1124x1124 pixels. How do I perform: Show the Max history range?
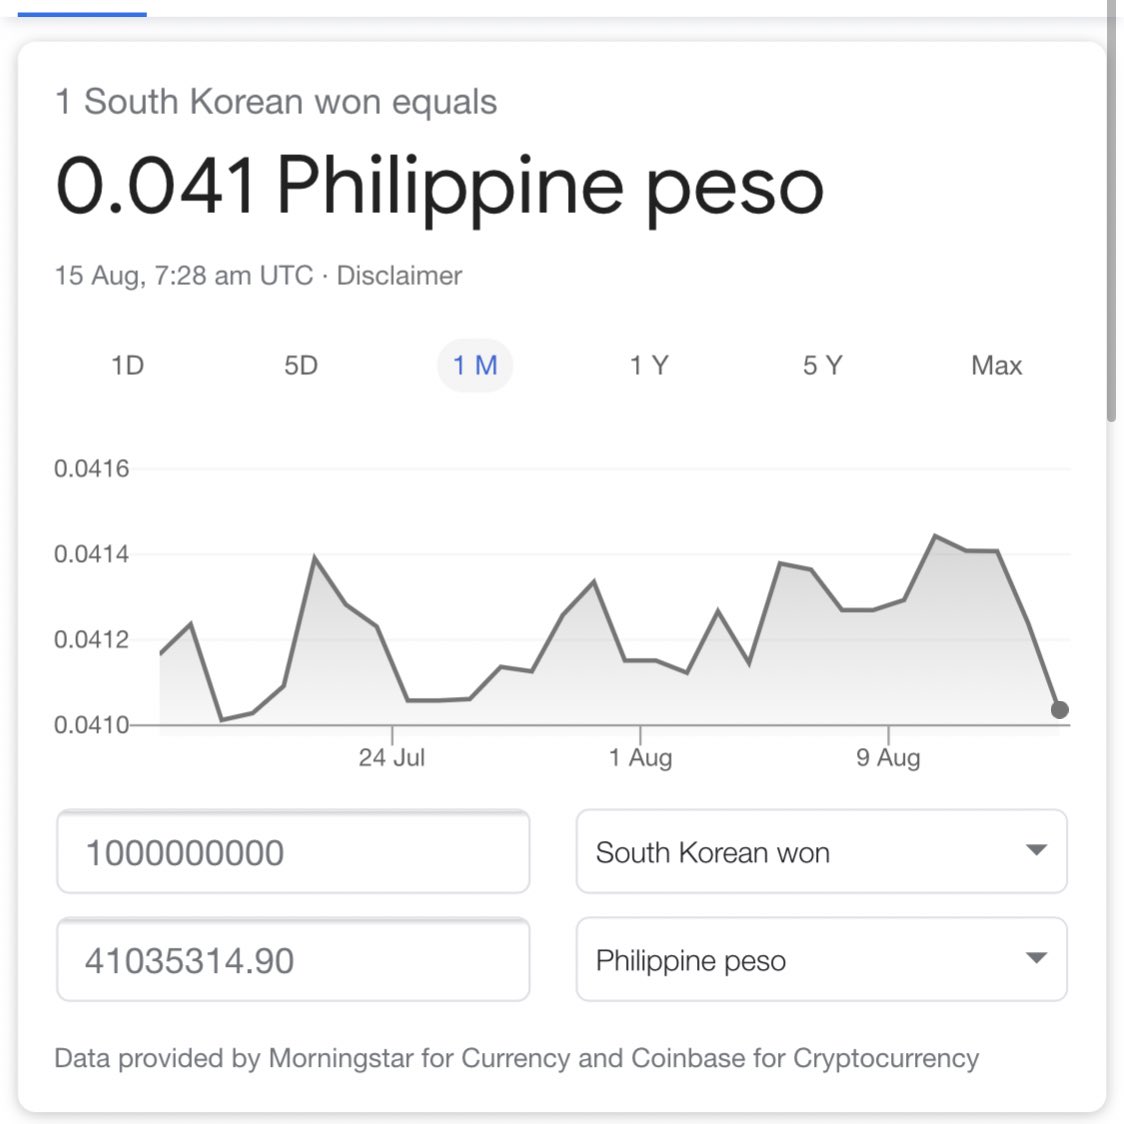pyautogui.click(x=996, y=366)
